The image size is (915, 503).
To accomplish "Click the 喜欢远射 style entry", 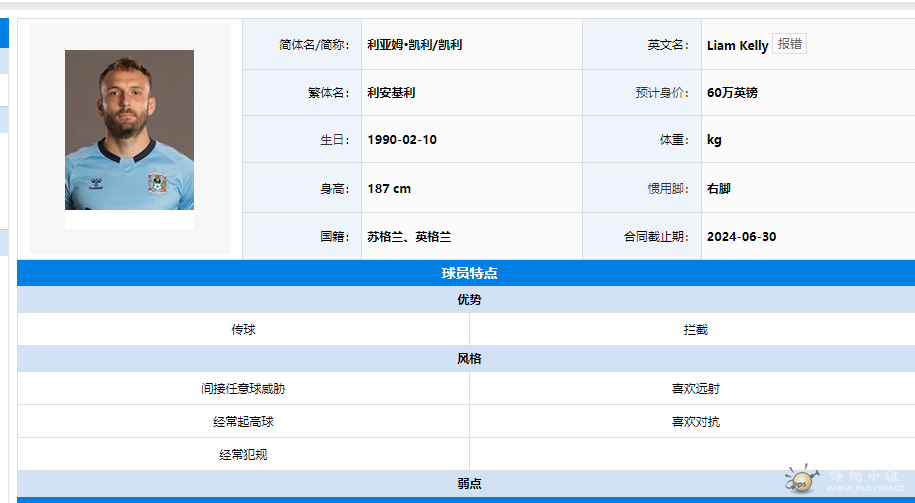I will [695, 389].
